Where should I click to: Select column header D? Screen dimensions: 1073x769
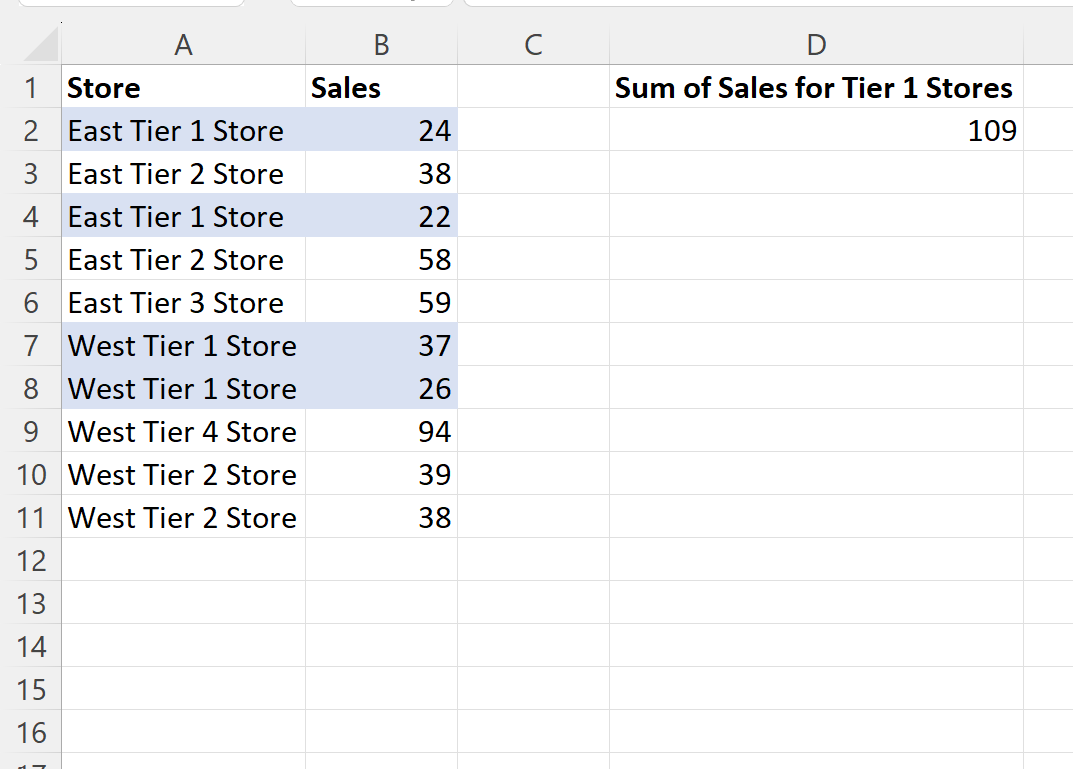click(x=816, y=44)
